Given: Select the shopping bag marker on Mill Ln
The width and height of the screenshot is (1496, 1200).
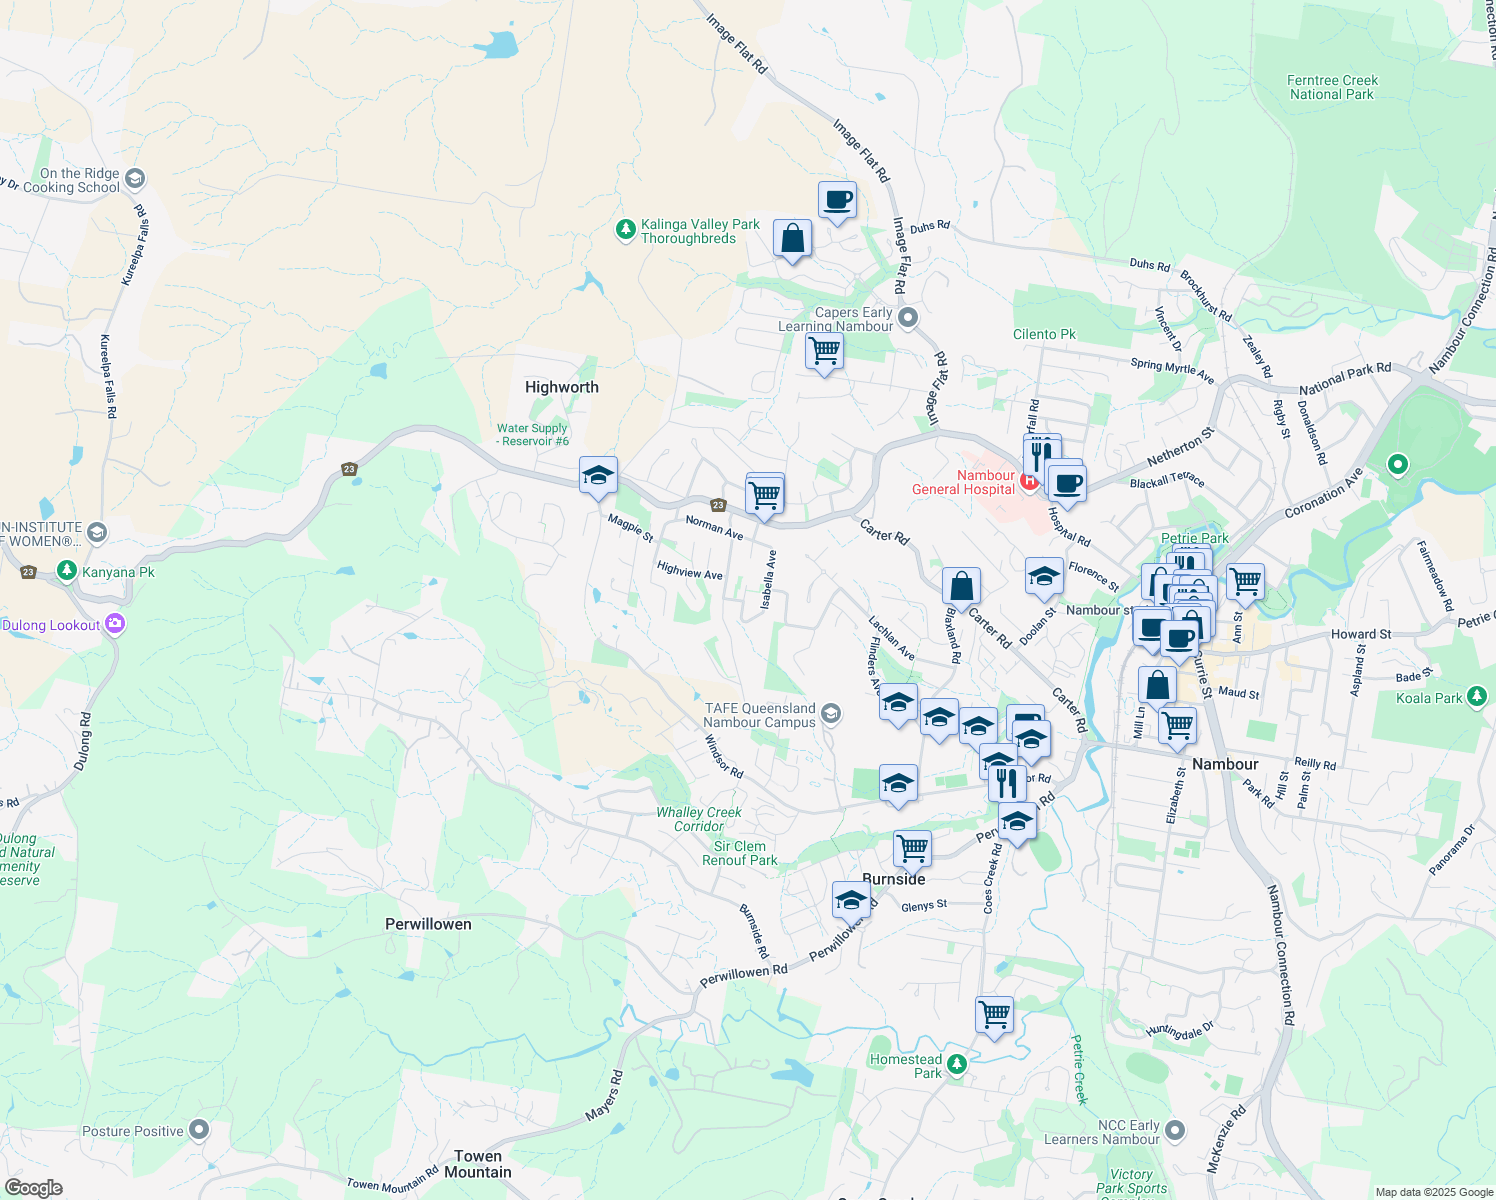Looking at the screenshot, I should coord(1157,686).
